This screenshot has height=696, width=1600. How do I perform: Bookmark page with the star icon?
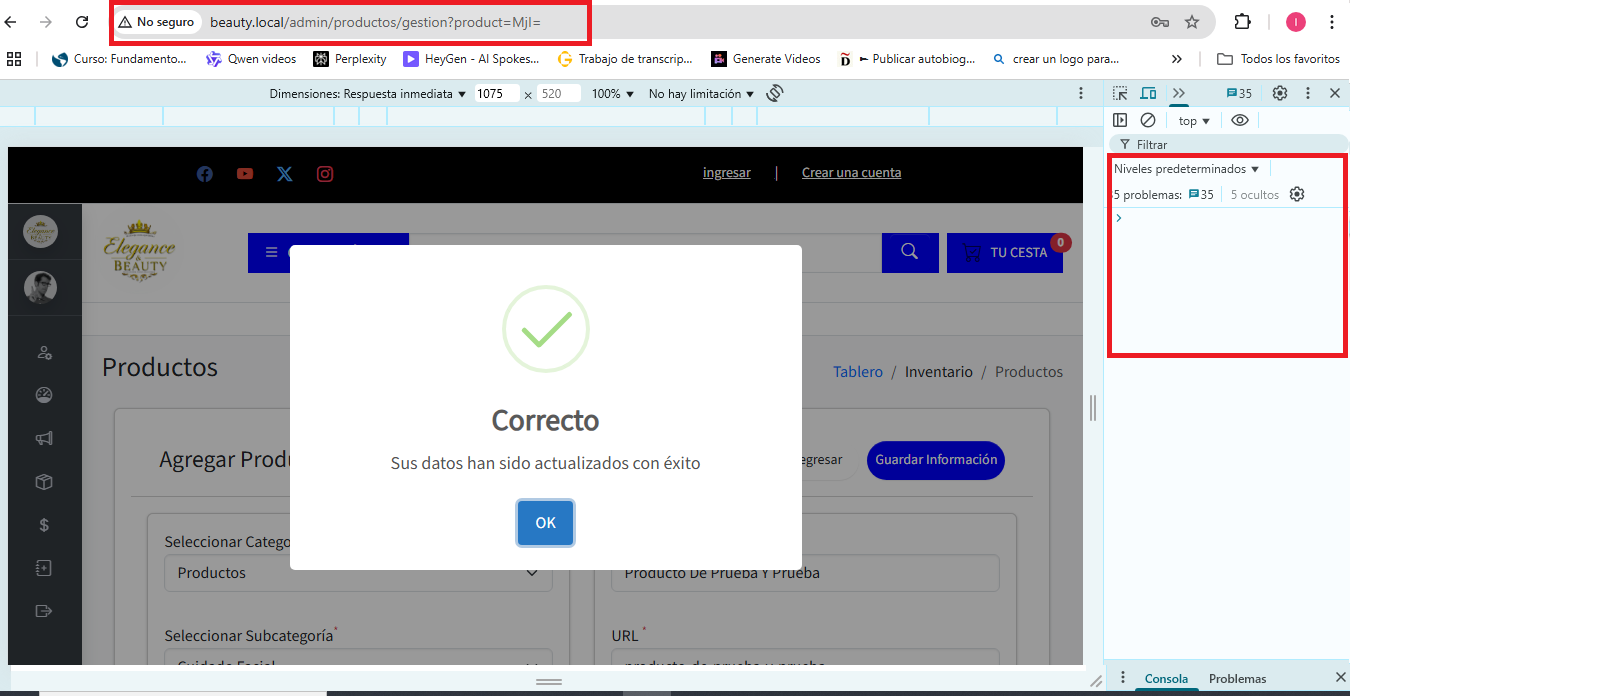pyautogui.click(x=1192, y=22)
